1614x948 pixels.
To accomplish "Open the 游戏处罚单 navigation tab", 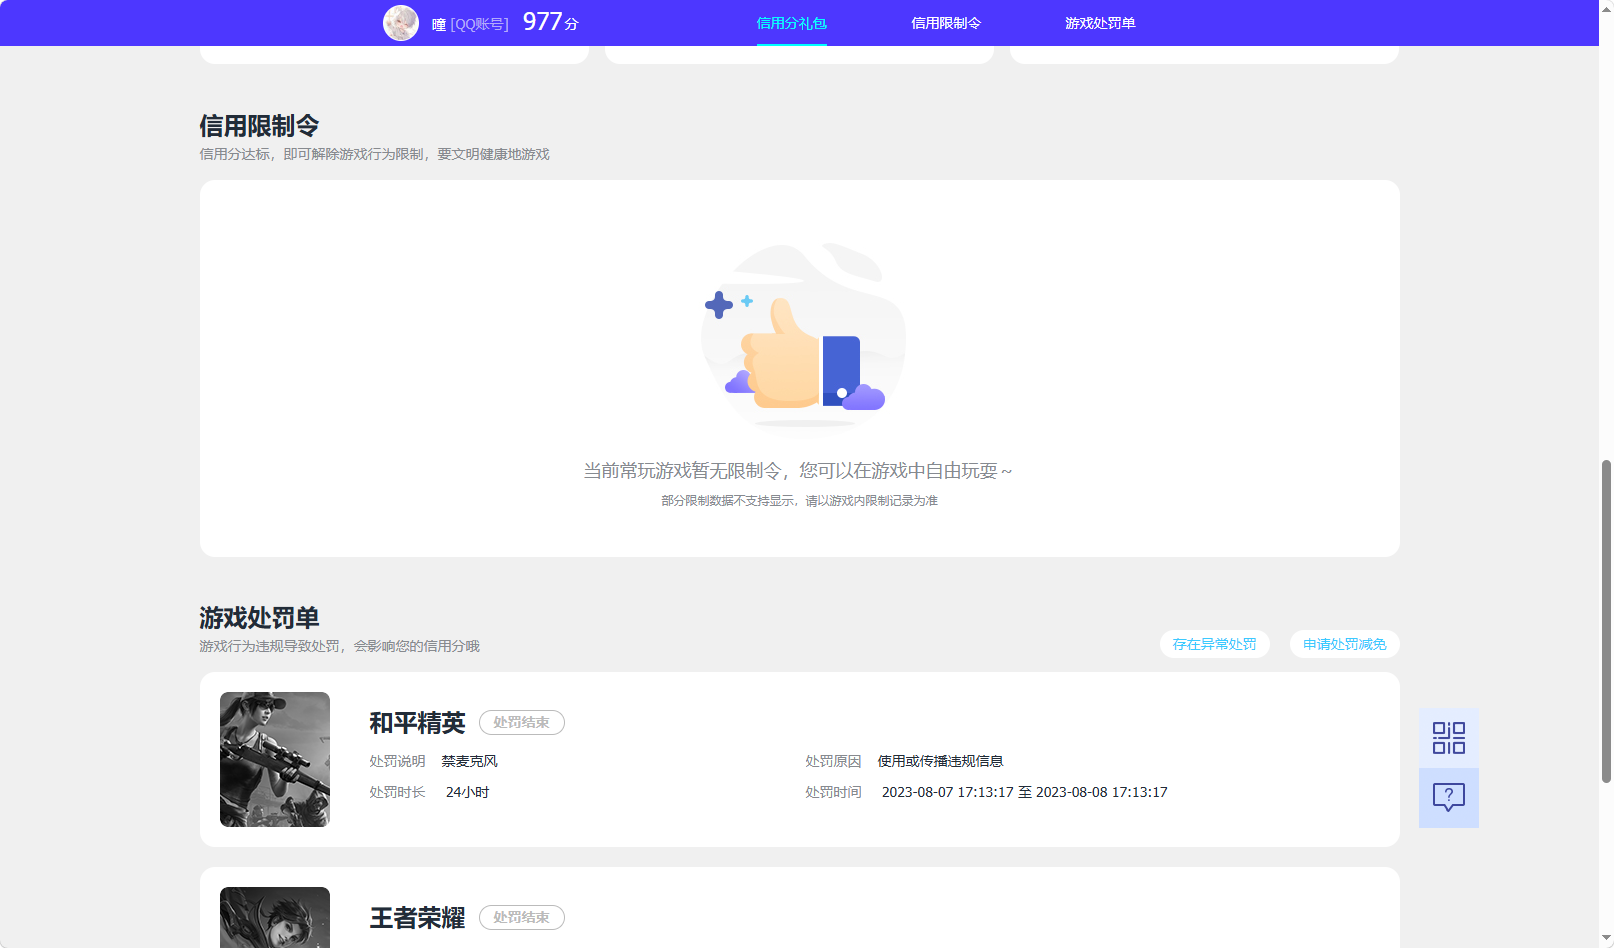I will coord(1100,22).
